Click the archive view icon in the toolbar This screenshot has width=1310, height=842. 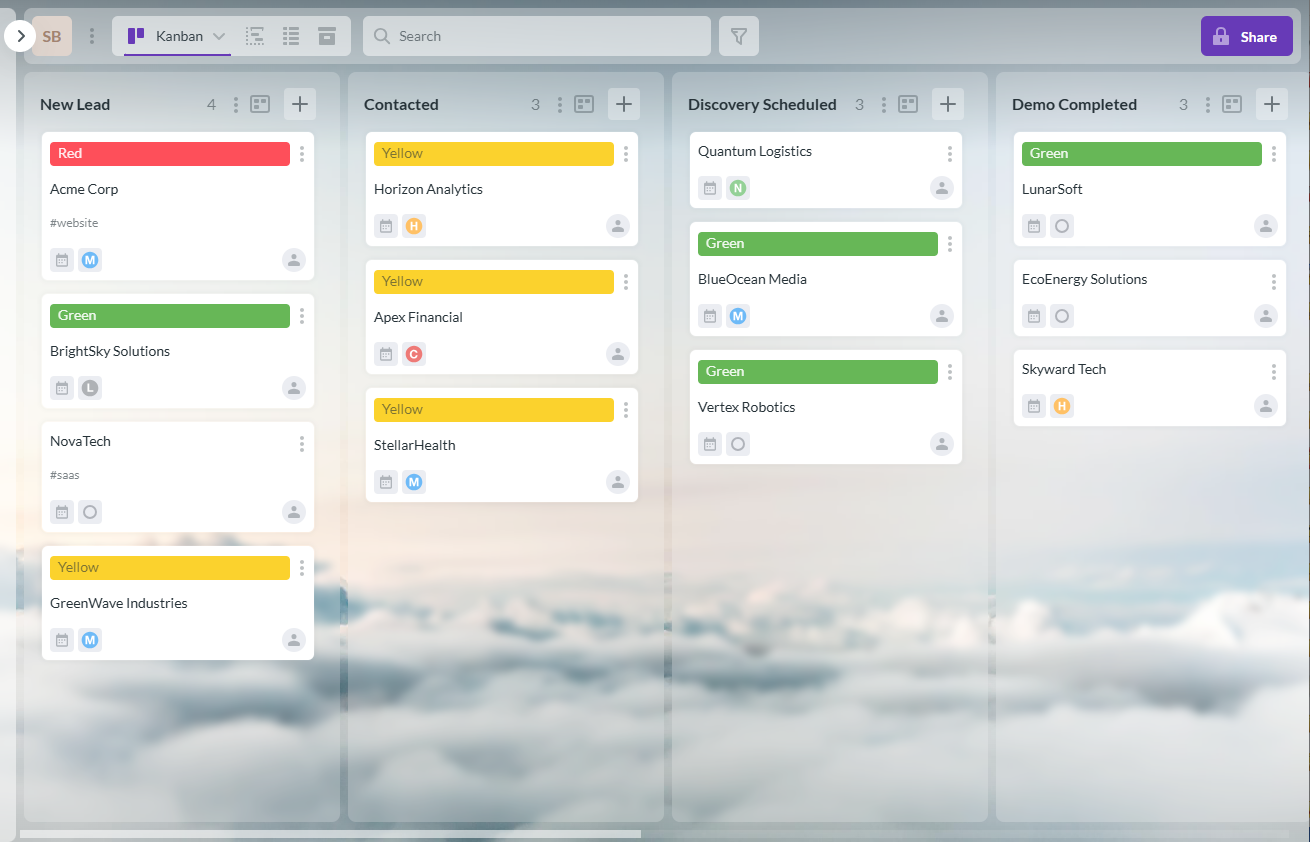coord(326,35)
